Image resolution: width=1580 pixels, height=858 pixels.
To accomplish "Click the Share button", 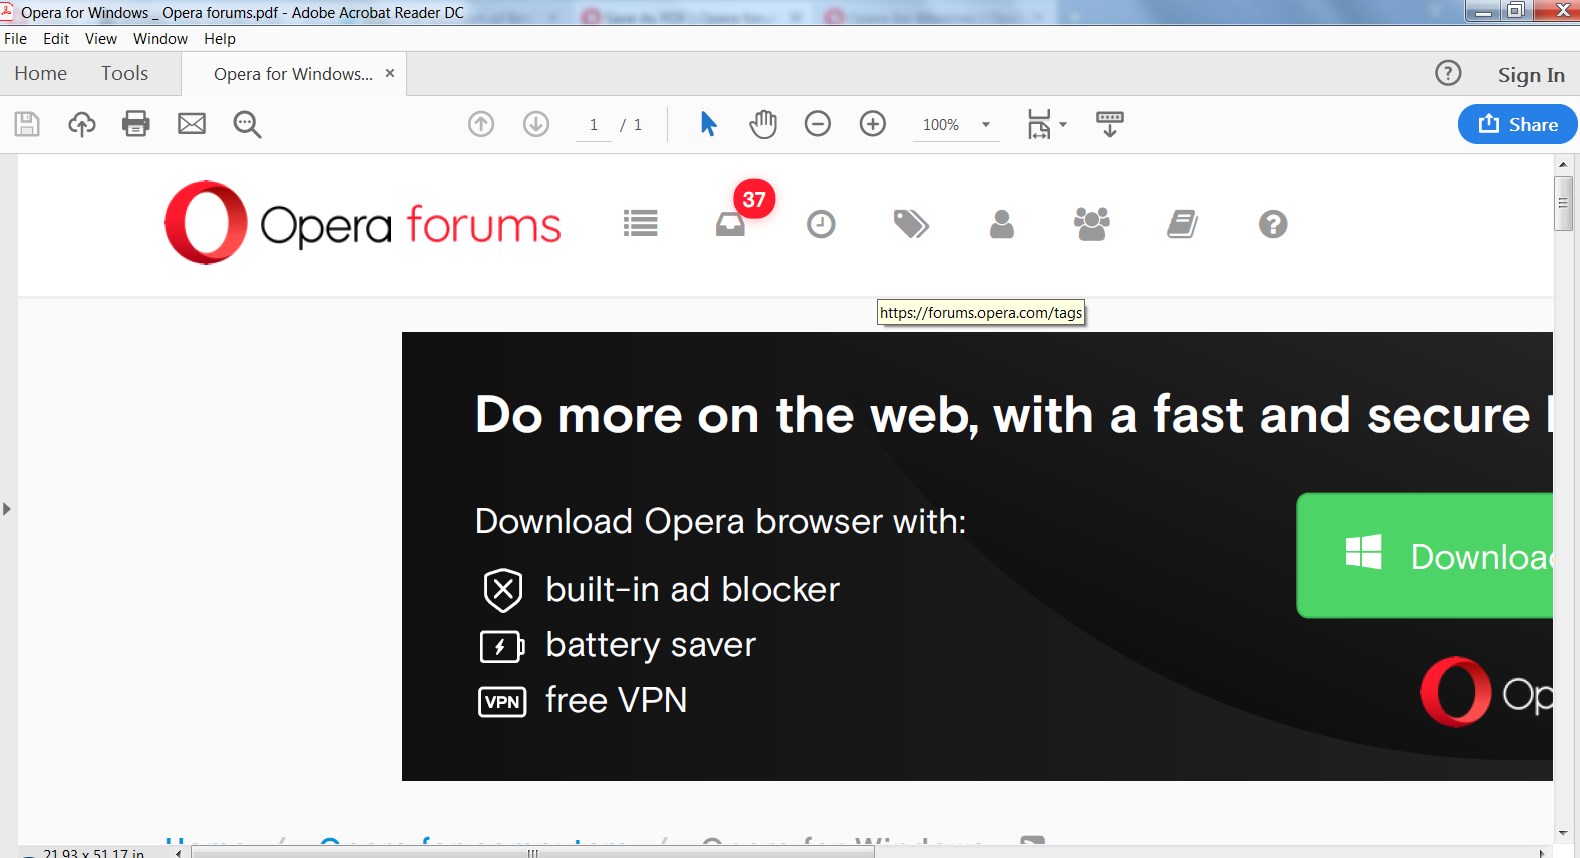I will tap(1517, 124).
